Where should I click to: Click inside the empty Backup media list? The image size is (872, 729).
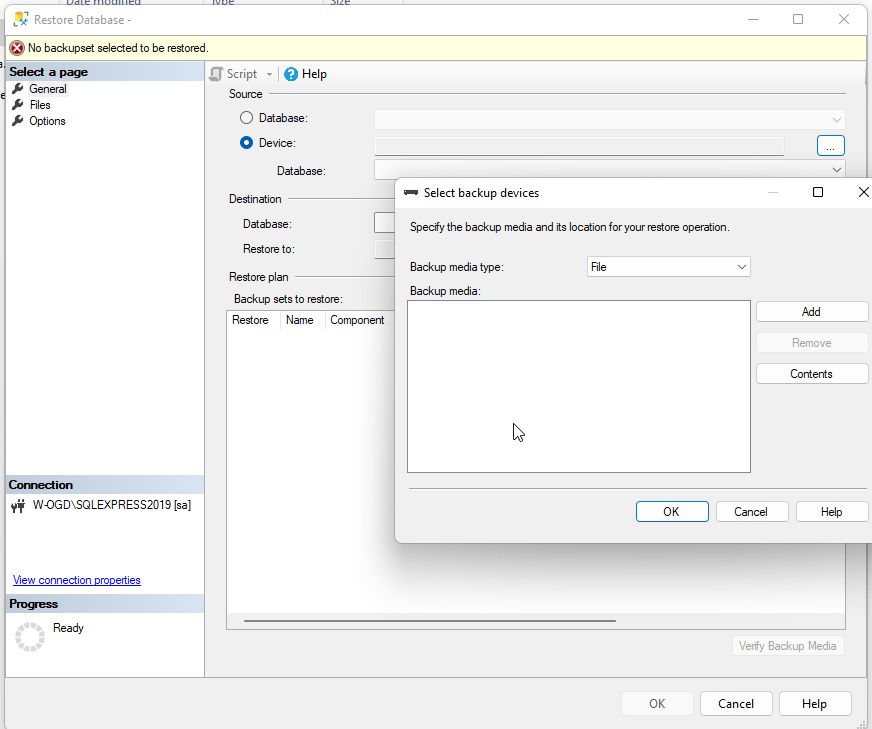click(x=578, y=385)
